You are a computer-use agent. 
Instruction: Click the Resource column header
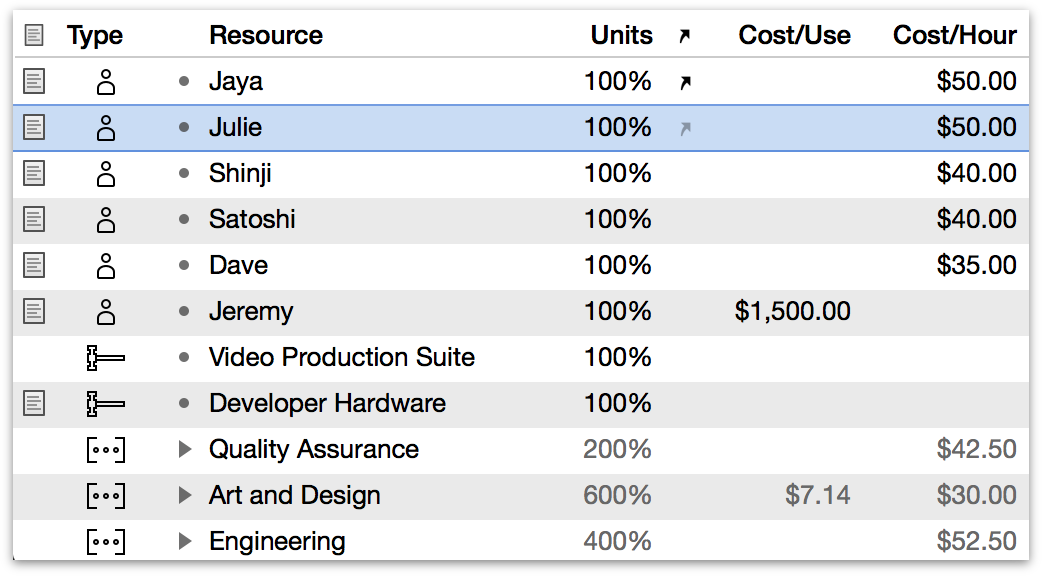(266, 35)
